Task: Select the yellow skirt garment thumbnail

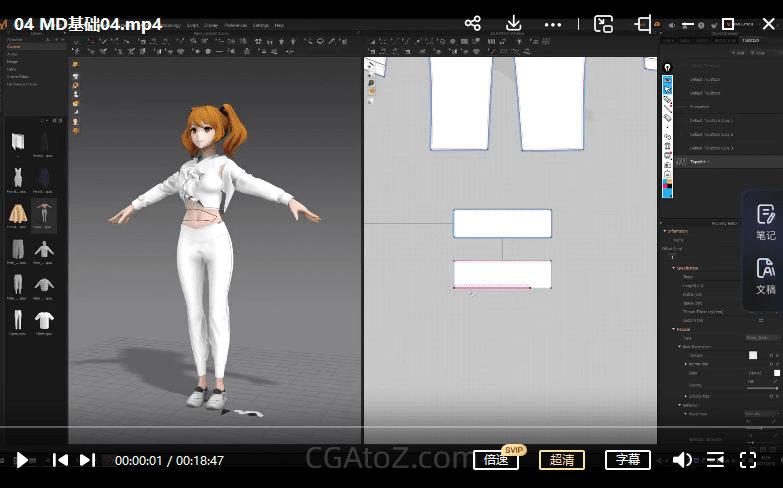Action: pos(17,213)
